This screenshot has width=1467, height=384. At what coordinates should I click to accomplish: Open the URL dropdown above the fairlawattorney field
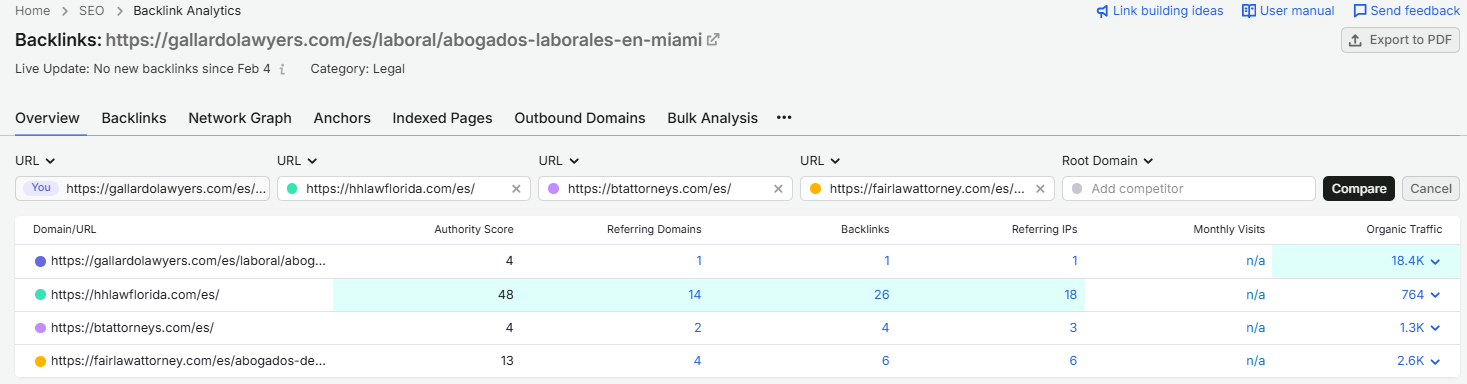coord(821,160)
